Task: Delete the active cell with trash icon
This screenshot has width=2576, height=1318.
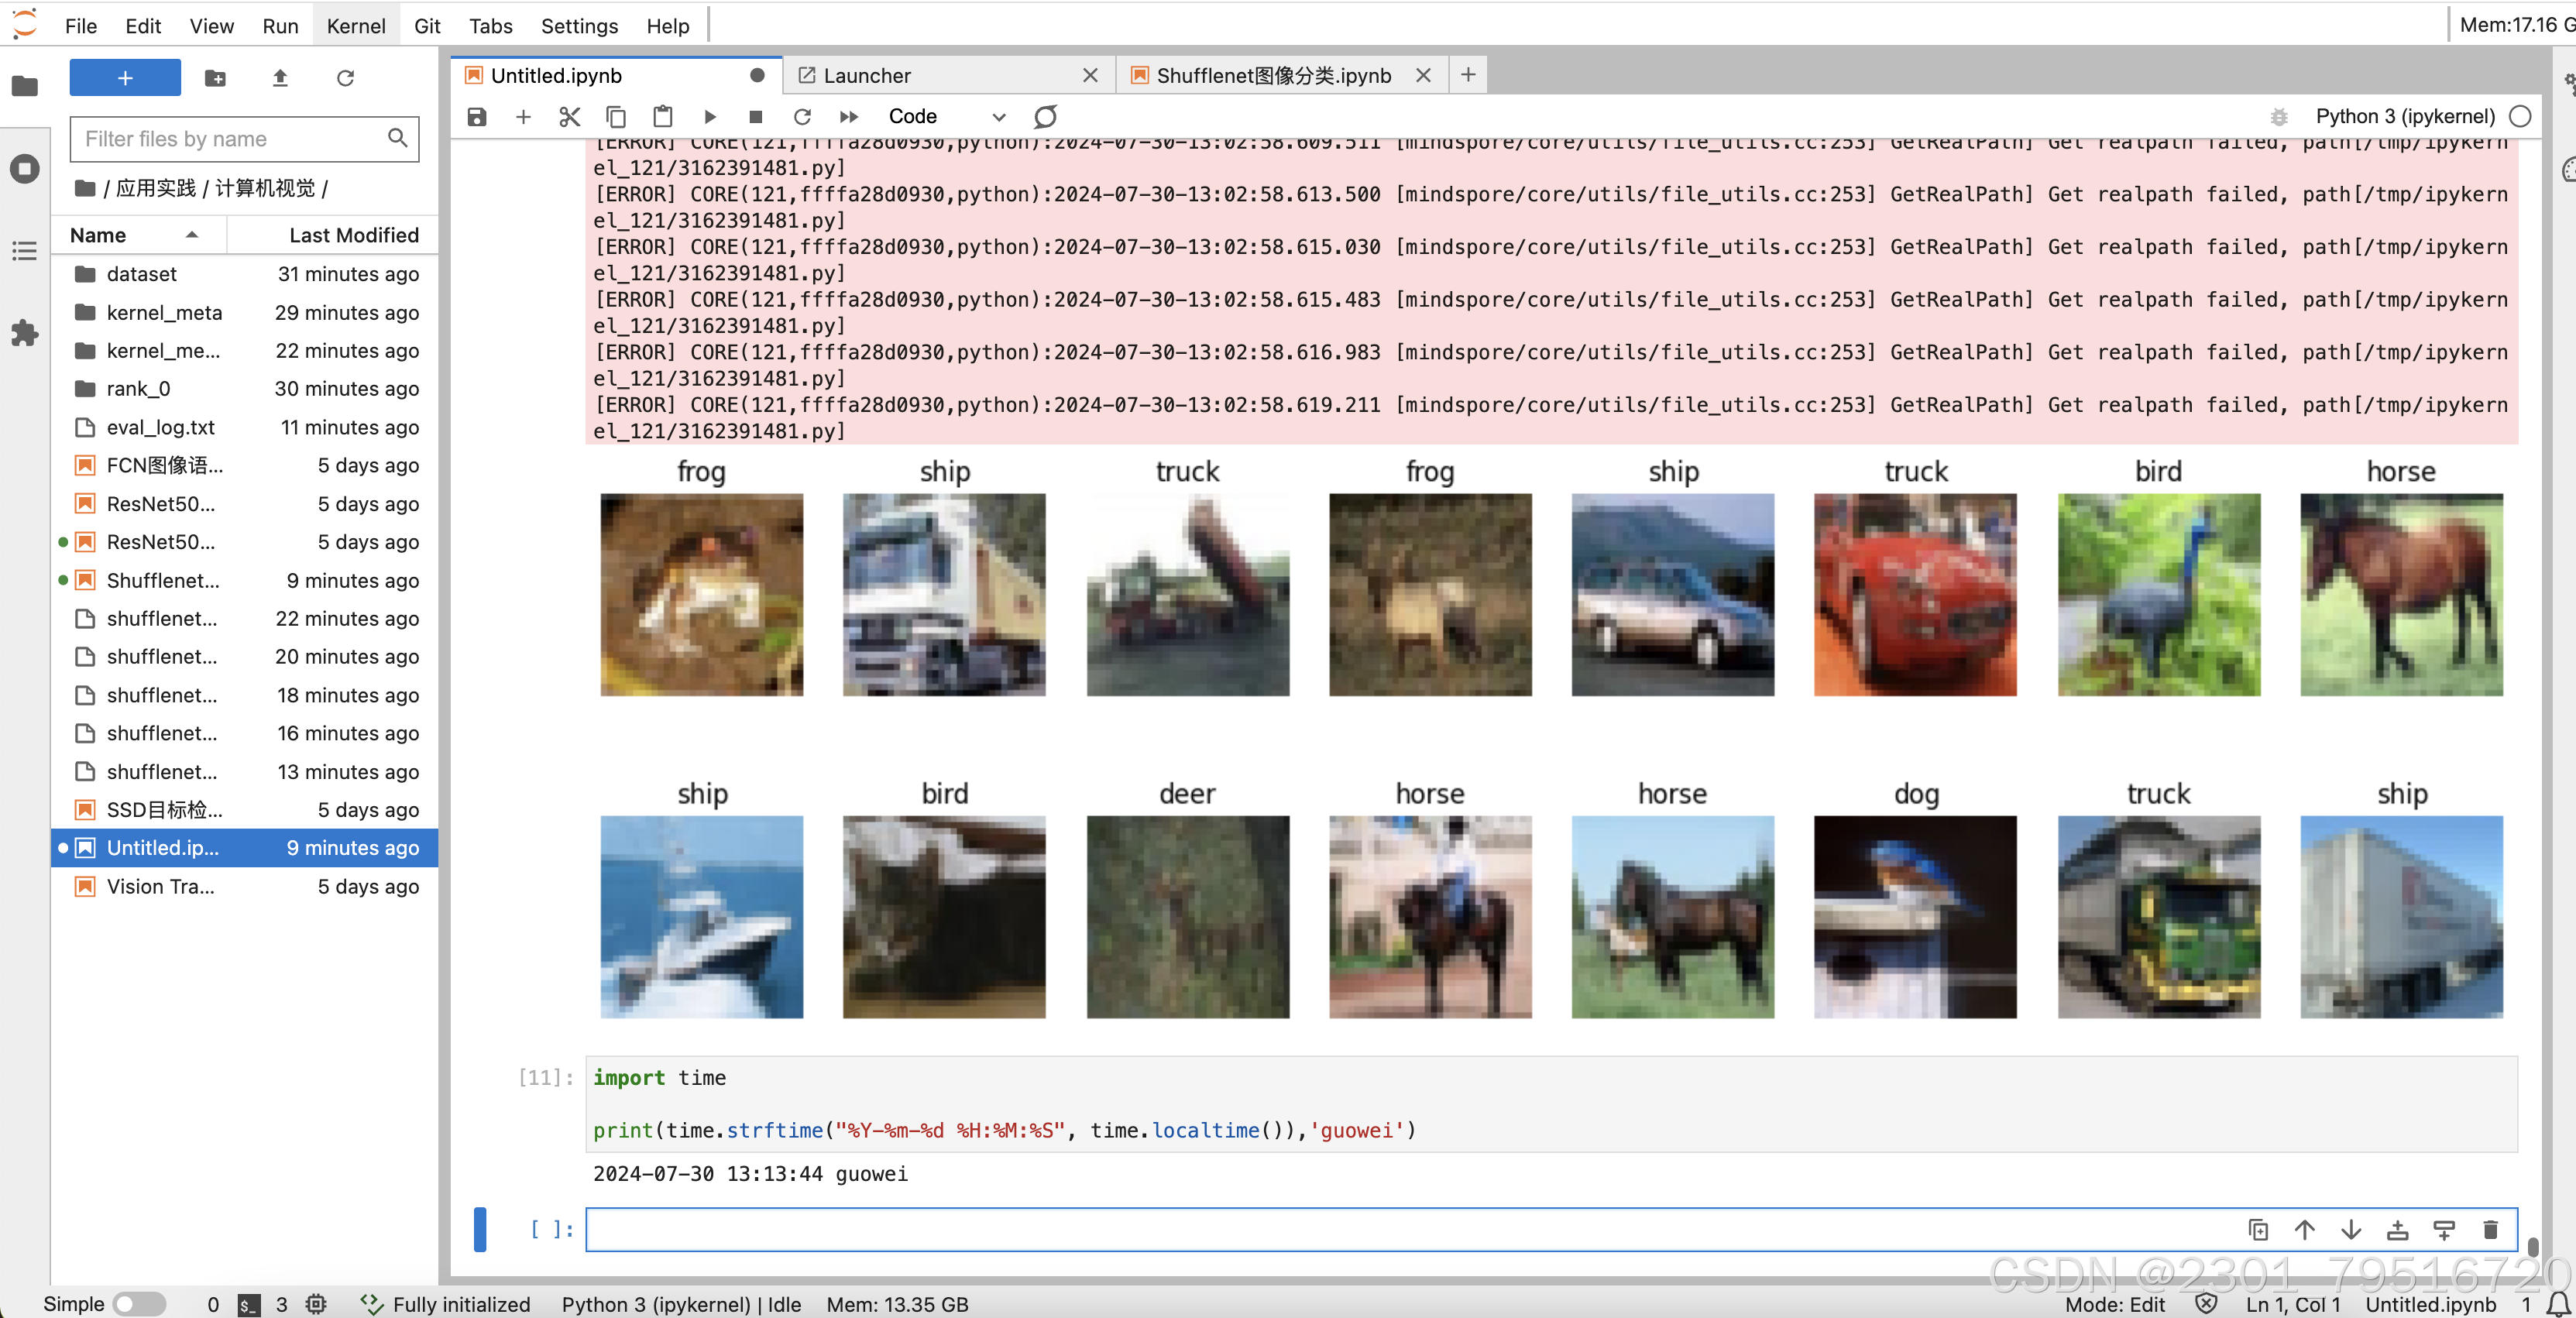Action: 2490,1230
